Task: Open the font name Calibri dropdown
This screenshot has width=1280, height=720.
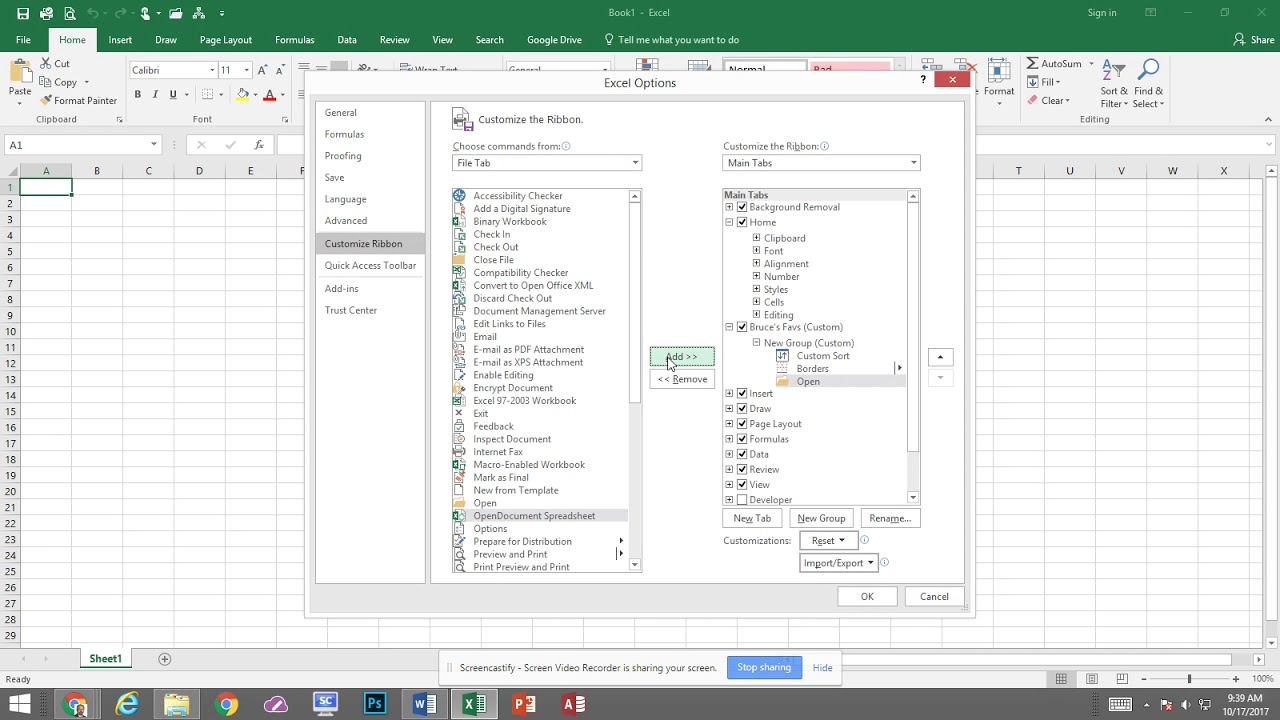Action: (x=212, y=70)
